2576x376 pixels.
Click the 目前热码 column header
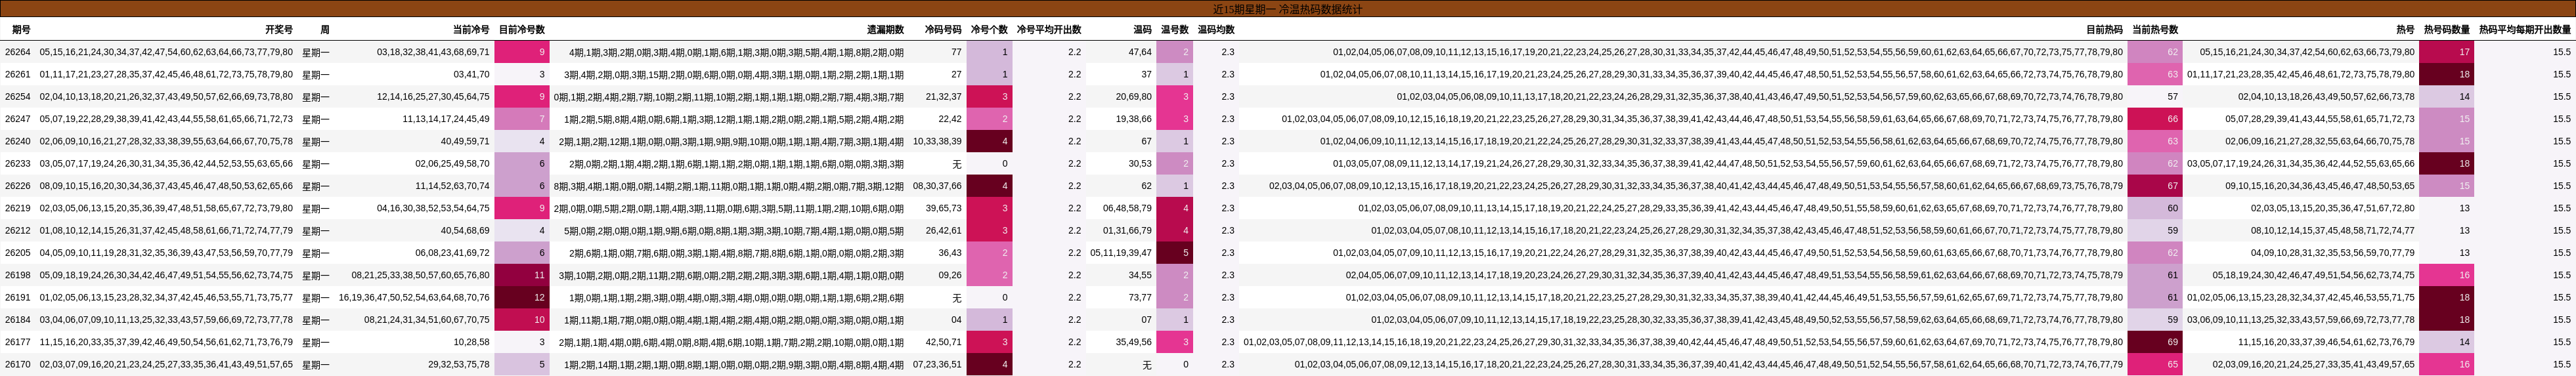click(2104, 30)
